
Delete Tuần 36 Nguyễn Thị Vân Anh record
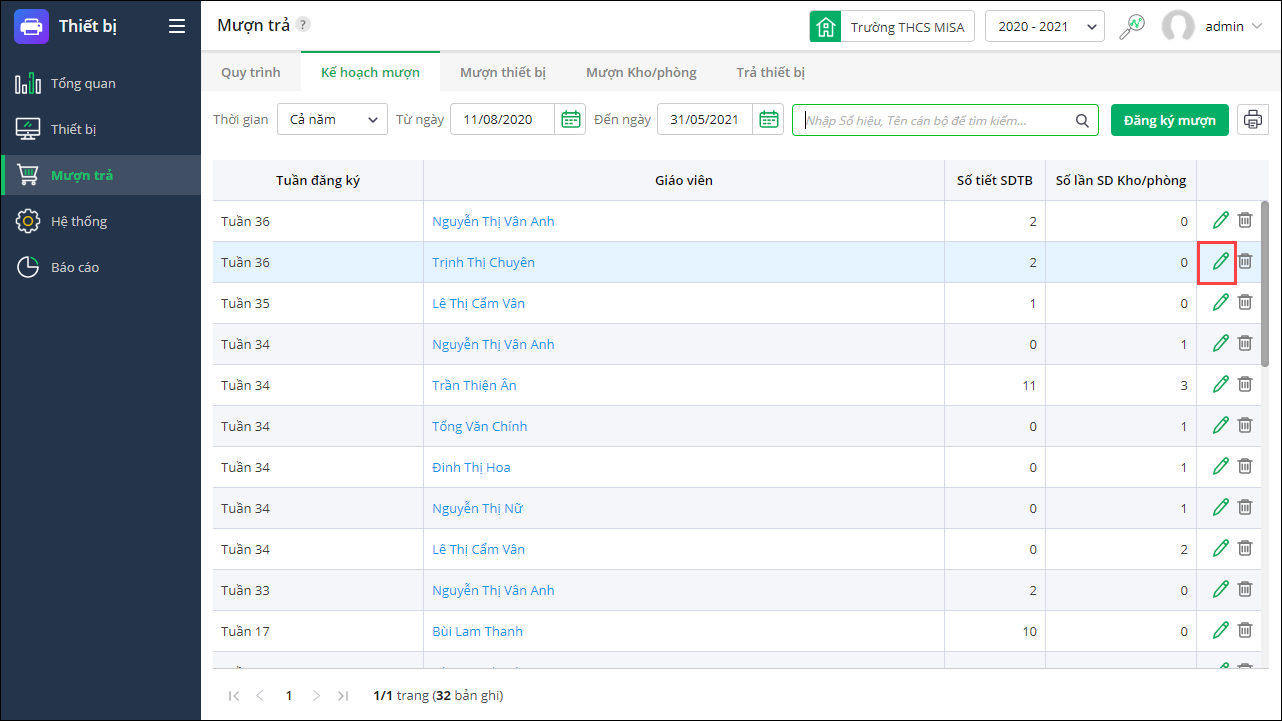coord(1245,221)
